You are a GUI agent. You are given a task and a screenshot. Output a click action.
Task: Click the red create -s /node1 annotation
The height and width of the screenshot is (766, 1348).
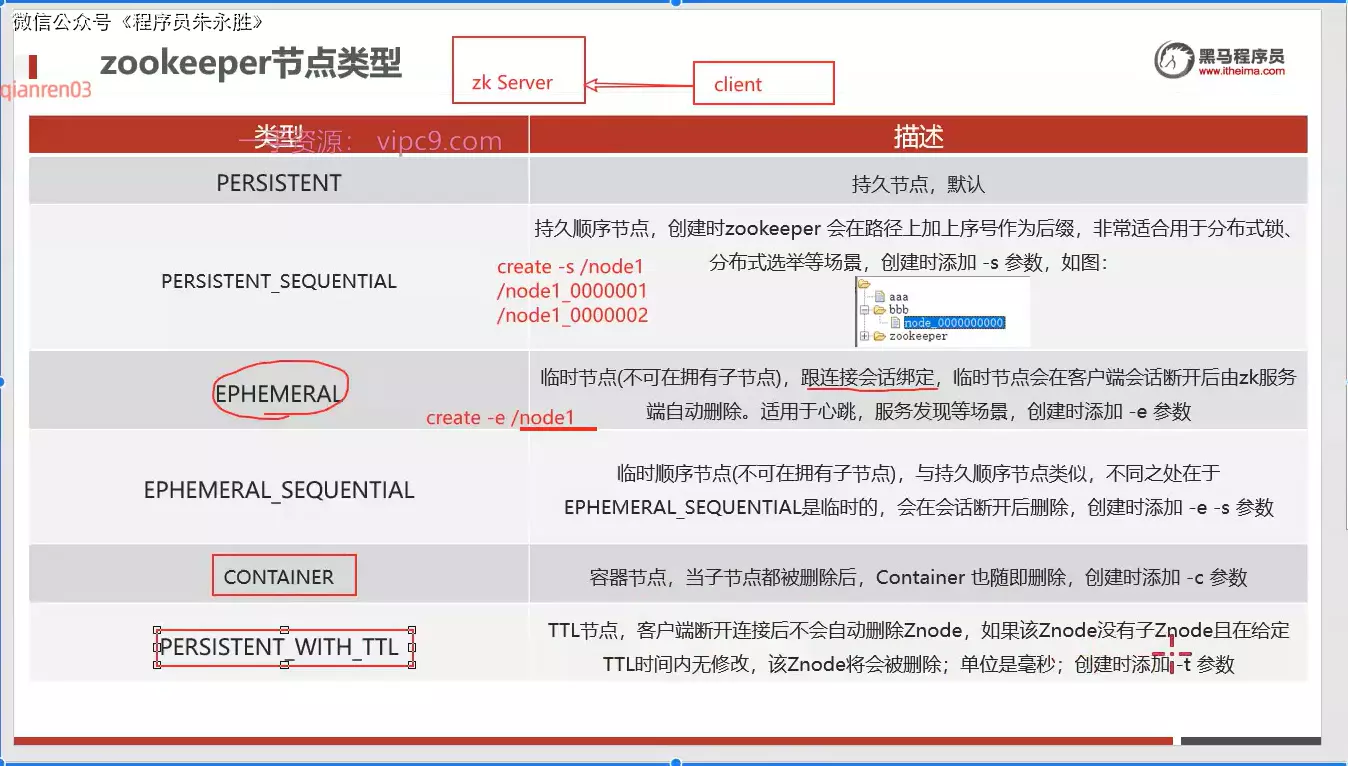point(570,267)
